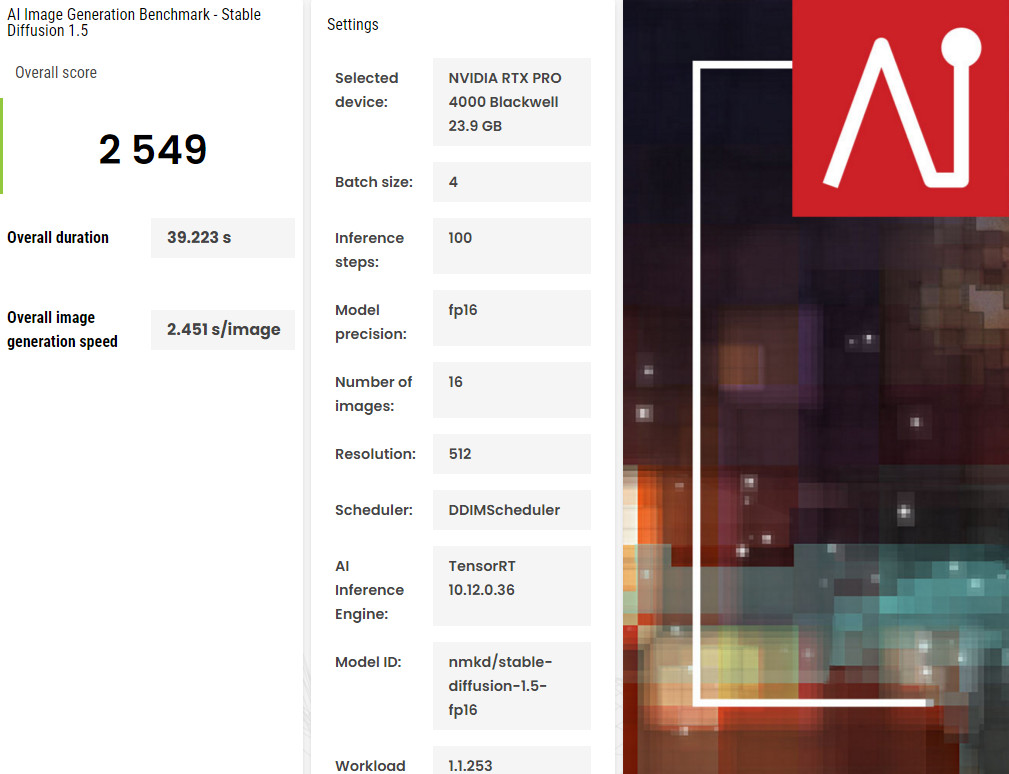Click the Settings panel heading
1009x774 pixels.
coord(353,24)
